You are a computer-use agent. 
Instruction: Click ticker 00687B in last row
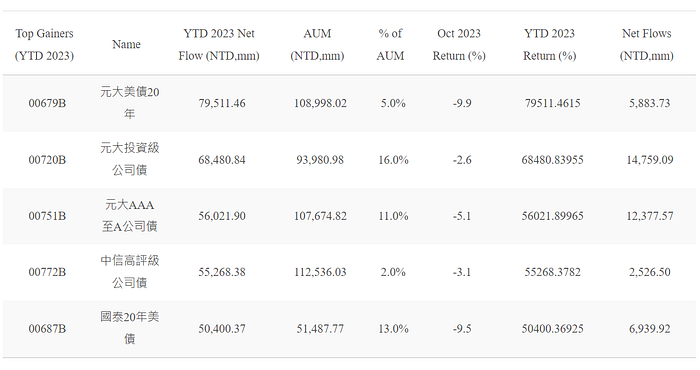47,329
